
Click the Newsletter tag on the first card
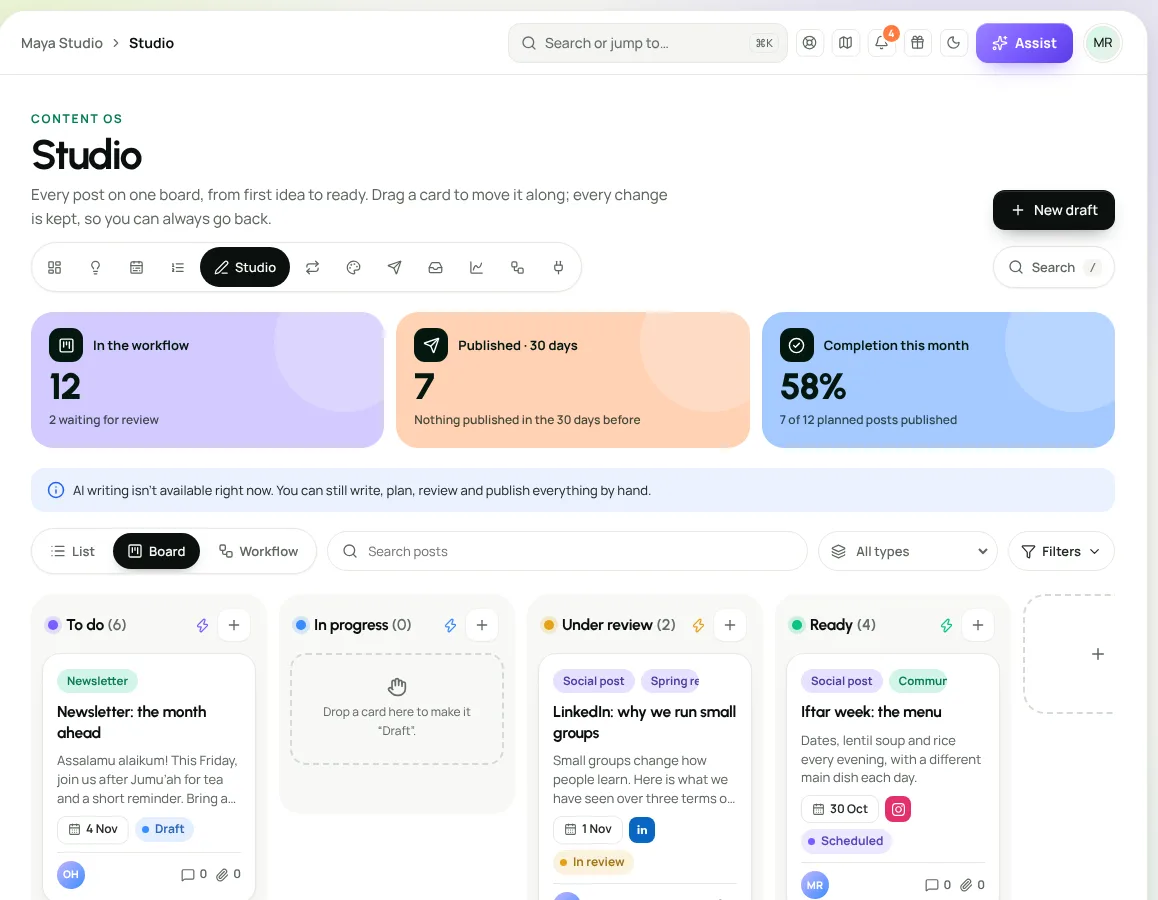97,681
